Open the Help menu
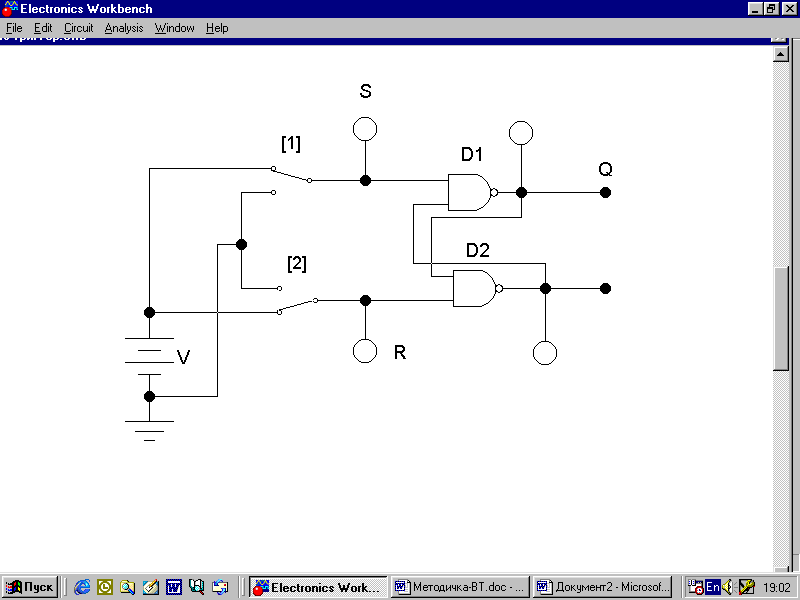800x600 pixels. (x=217, y=28)
